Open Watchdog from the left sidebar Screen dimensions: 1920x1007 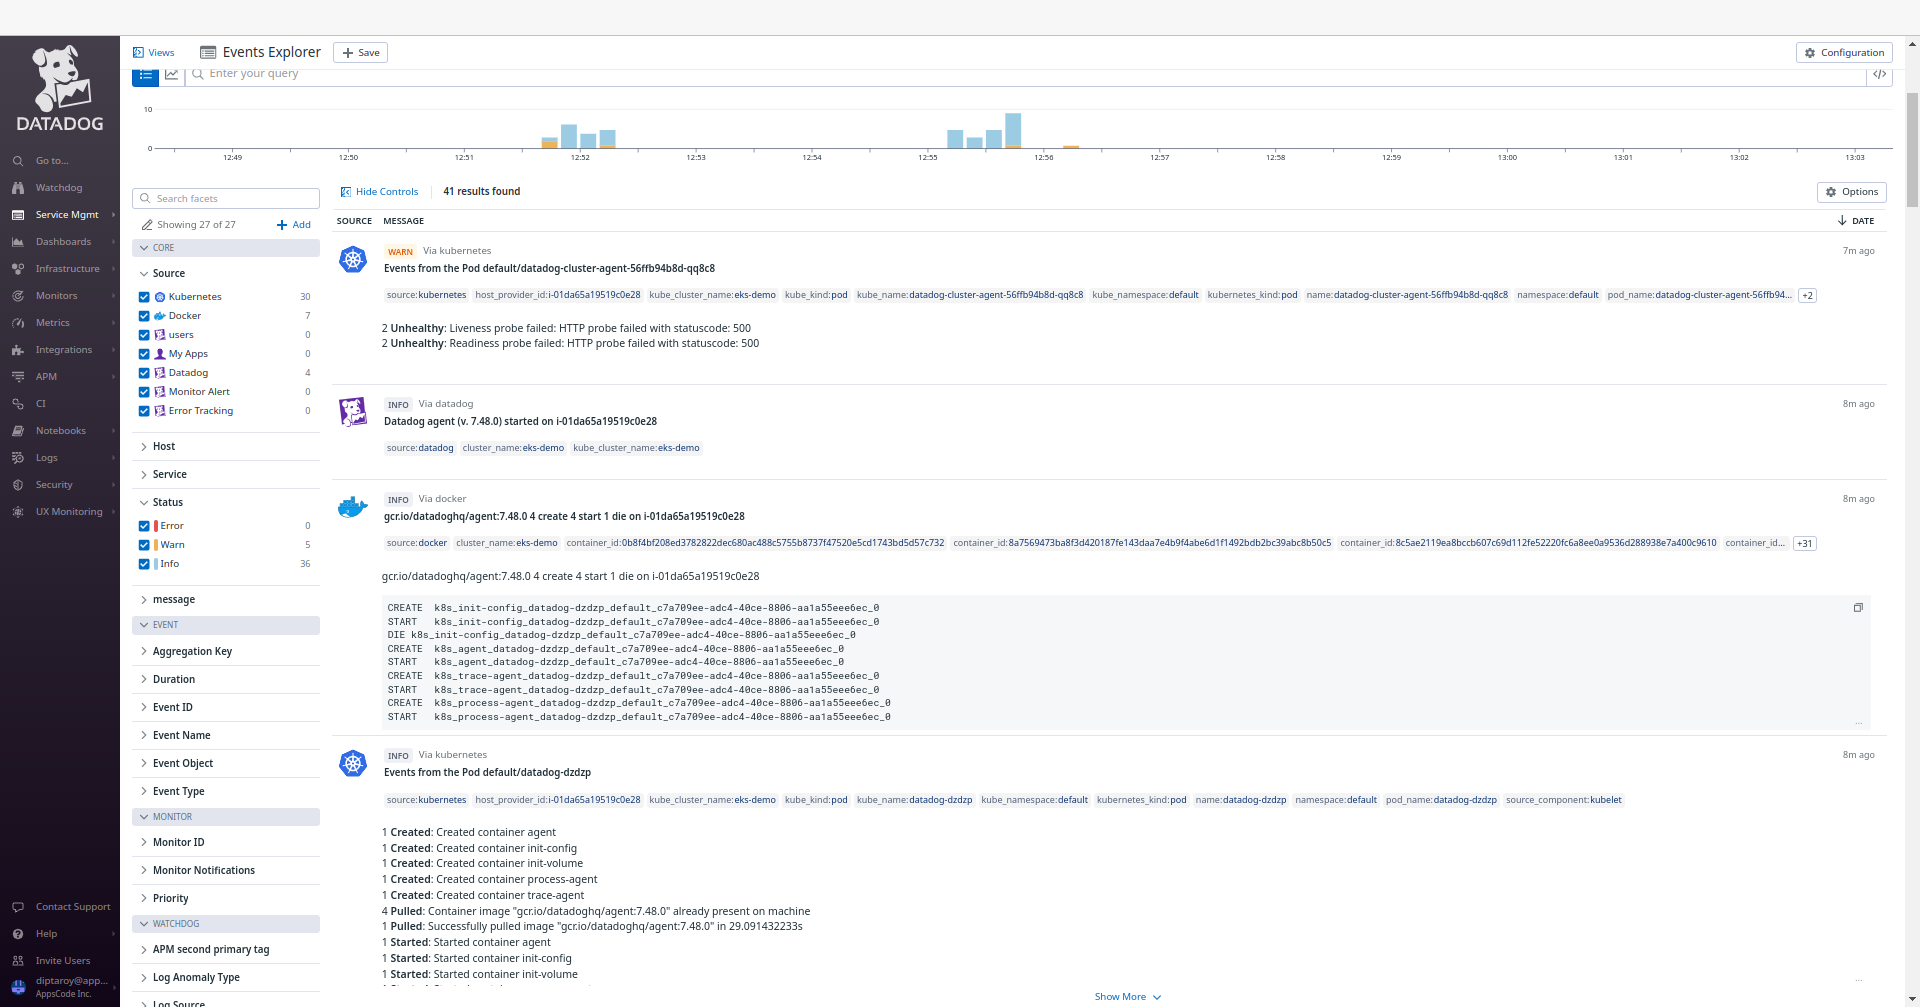pos(56,187)
